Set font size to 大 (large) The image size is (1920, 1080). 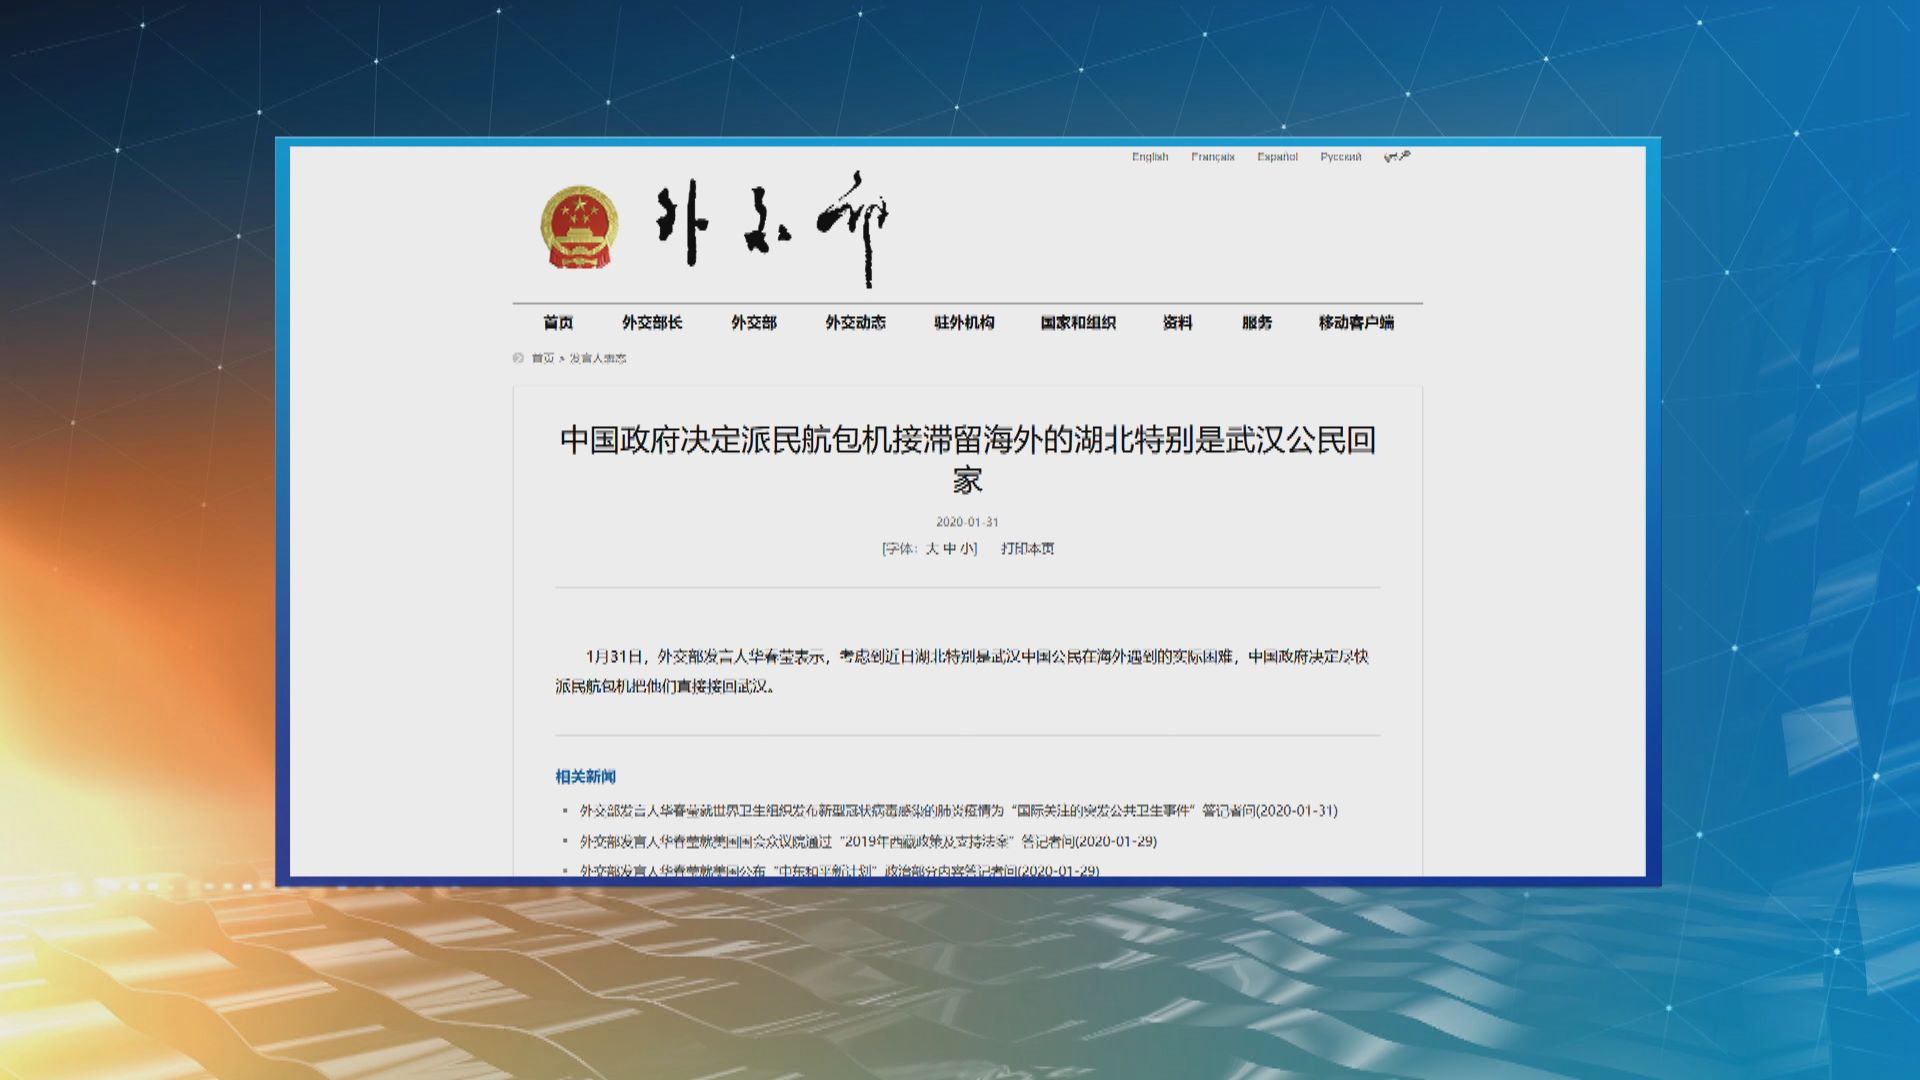tap(931, 548)
